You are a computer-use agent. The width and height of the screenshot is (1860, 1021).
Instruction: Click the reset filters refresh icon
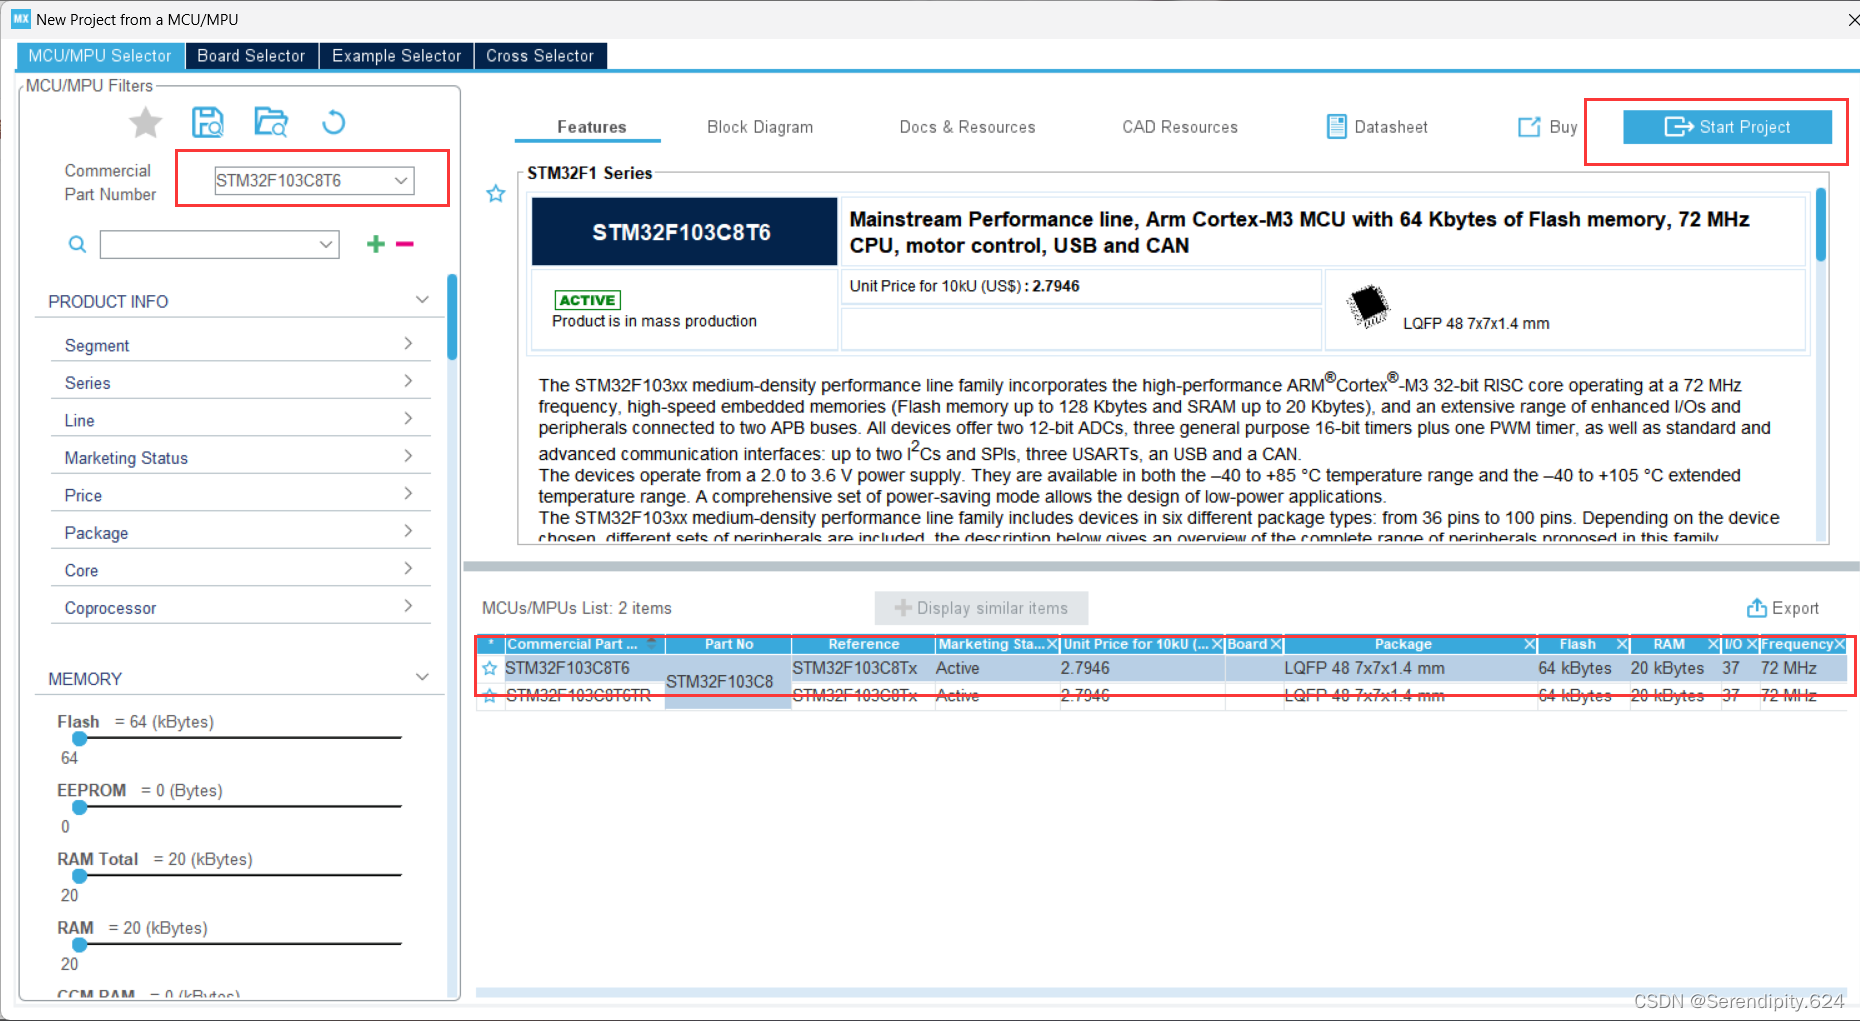click(333, 122)
